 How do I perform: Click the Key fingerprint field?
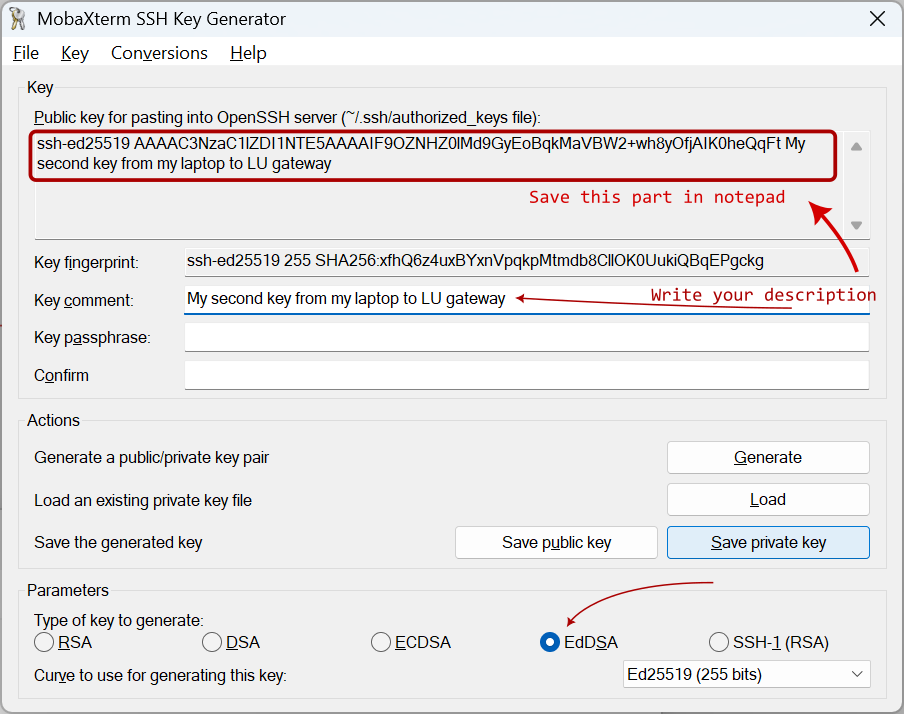[x=526, y=261]
